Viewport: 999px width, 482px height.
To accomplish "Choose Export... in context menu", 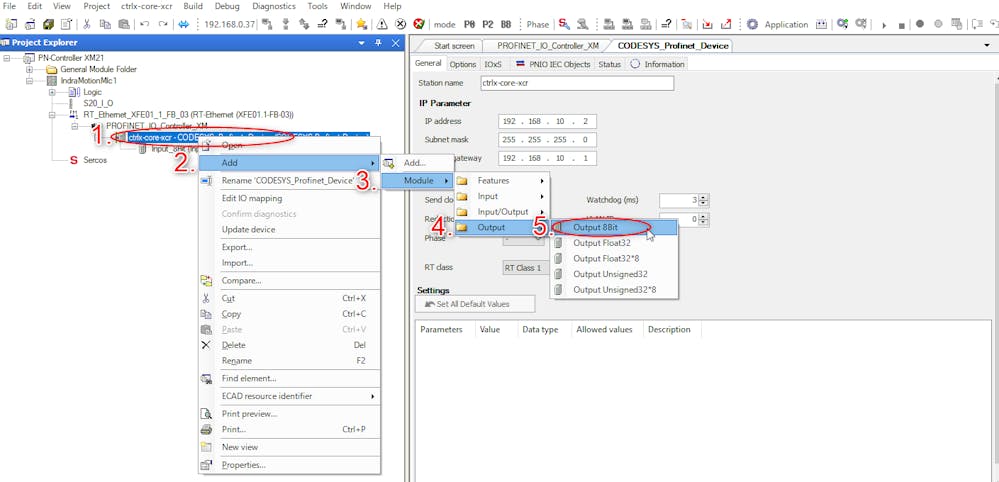I will click(291, 247).
